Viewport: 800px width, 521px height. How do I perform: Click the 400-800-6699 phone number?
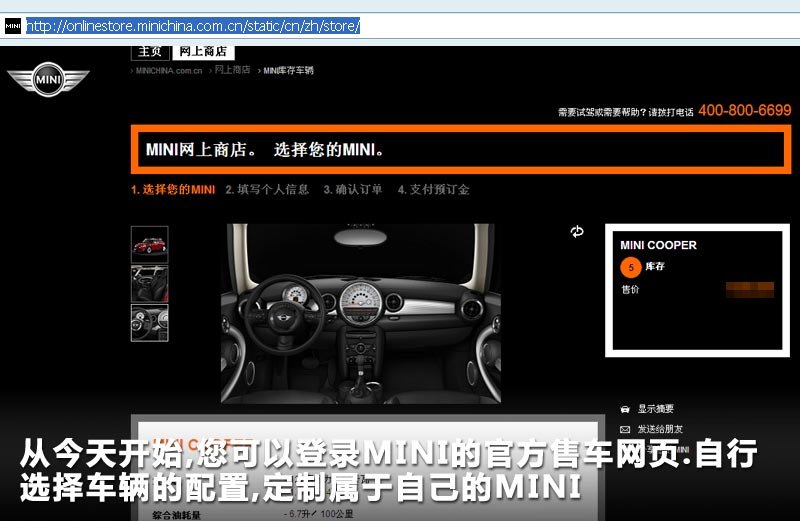pos(744,110)
